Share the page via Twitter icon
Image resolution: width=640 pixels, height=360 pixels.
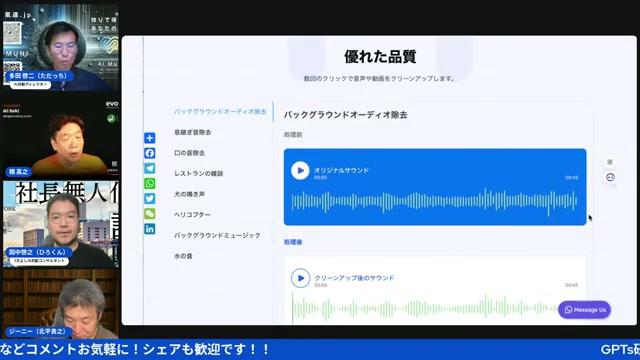pos(150,198)
